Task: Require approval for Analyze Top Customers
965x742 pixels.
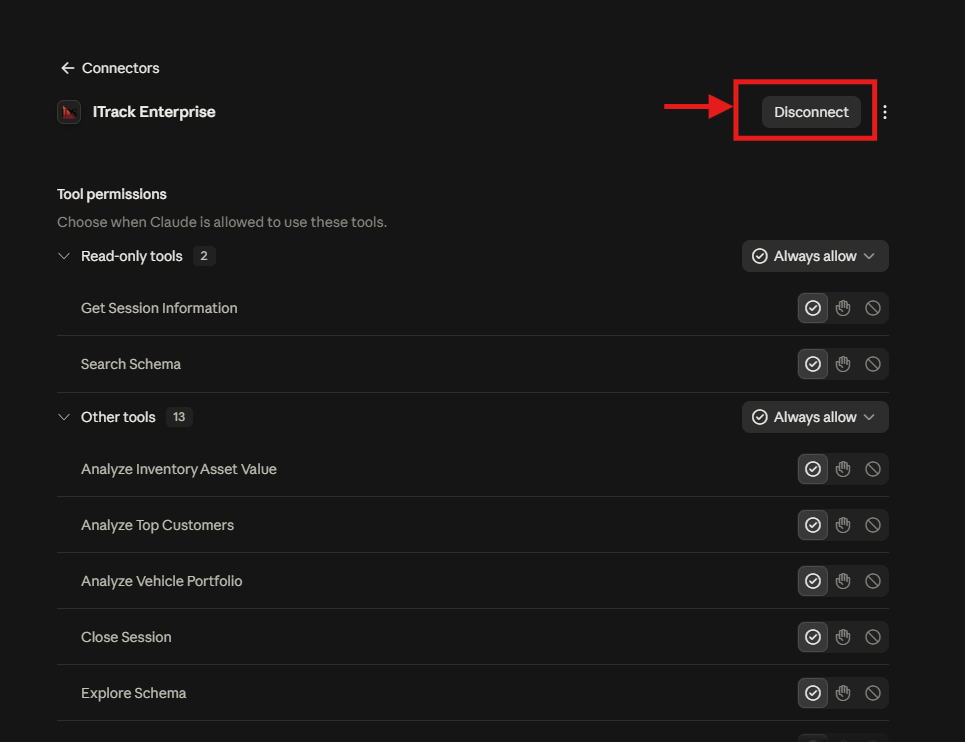Action: tap(843, 525)
